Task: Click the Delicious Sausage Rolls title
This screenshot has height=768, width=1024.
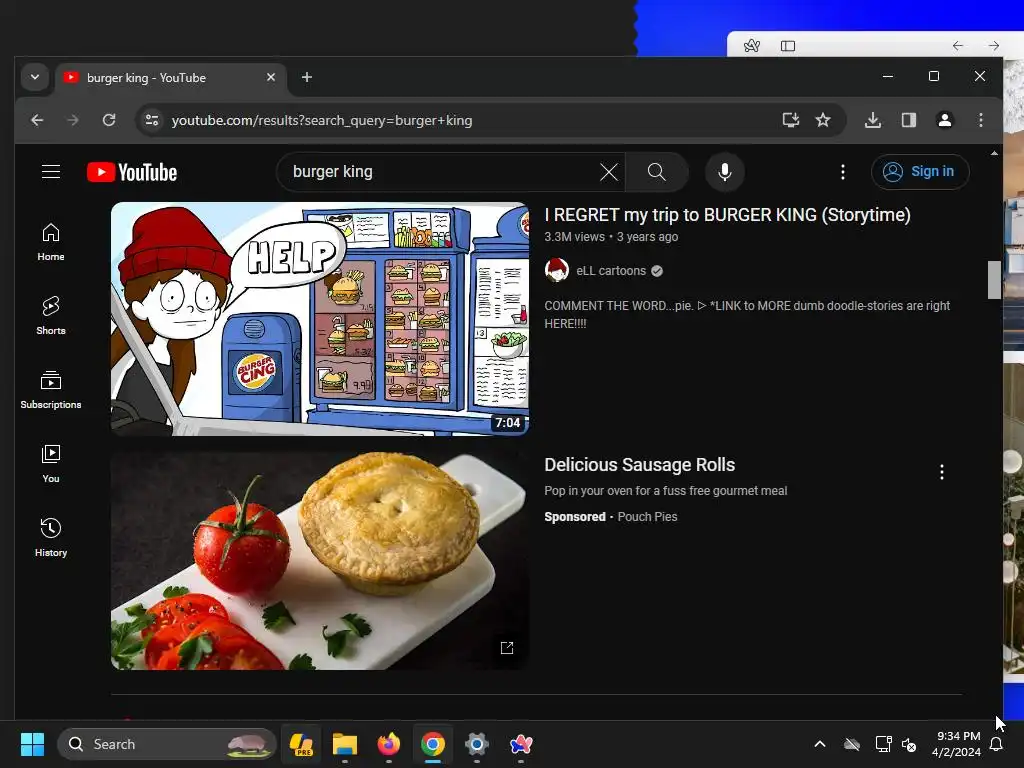Action: tap(640, 465)
